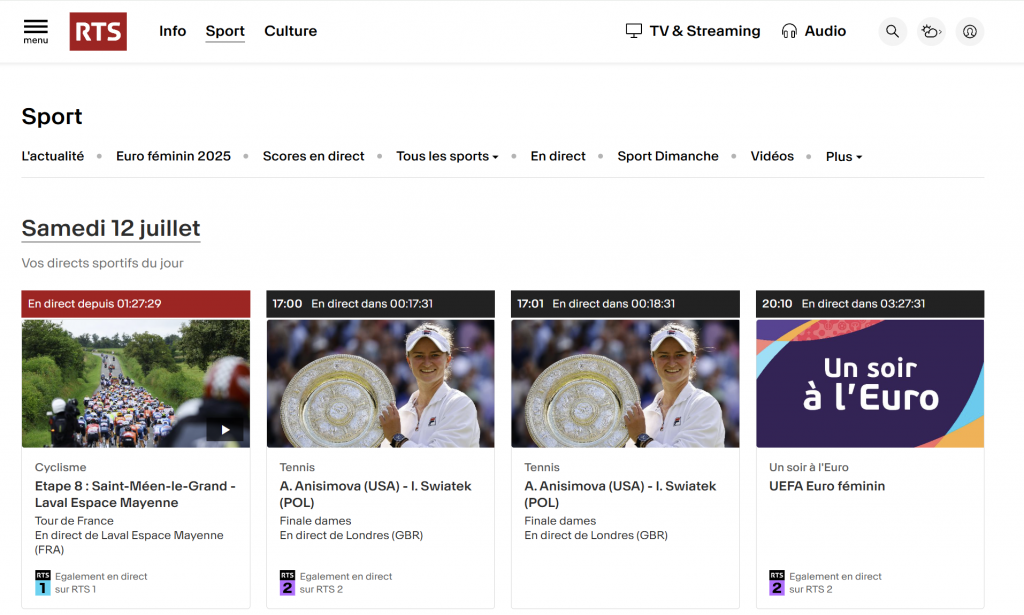Open Anisimova - Swiatek title on the 17:00 card
This screenshot has height=615, width=1024.
[x=376, y=494]
